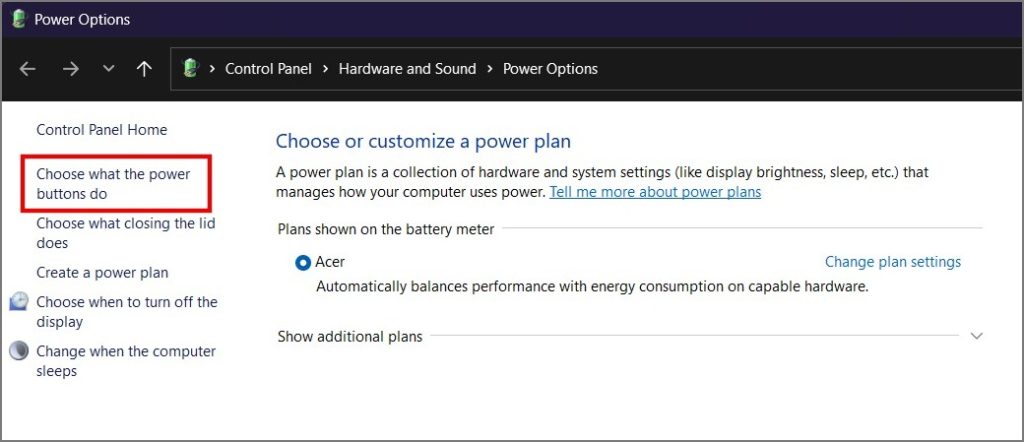Click Create a power plan link
The height and width of the screenshot is (442, 1024).
tap(102, 272)
